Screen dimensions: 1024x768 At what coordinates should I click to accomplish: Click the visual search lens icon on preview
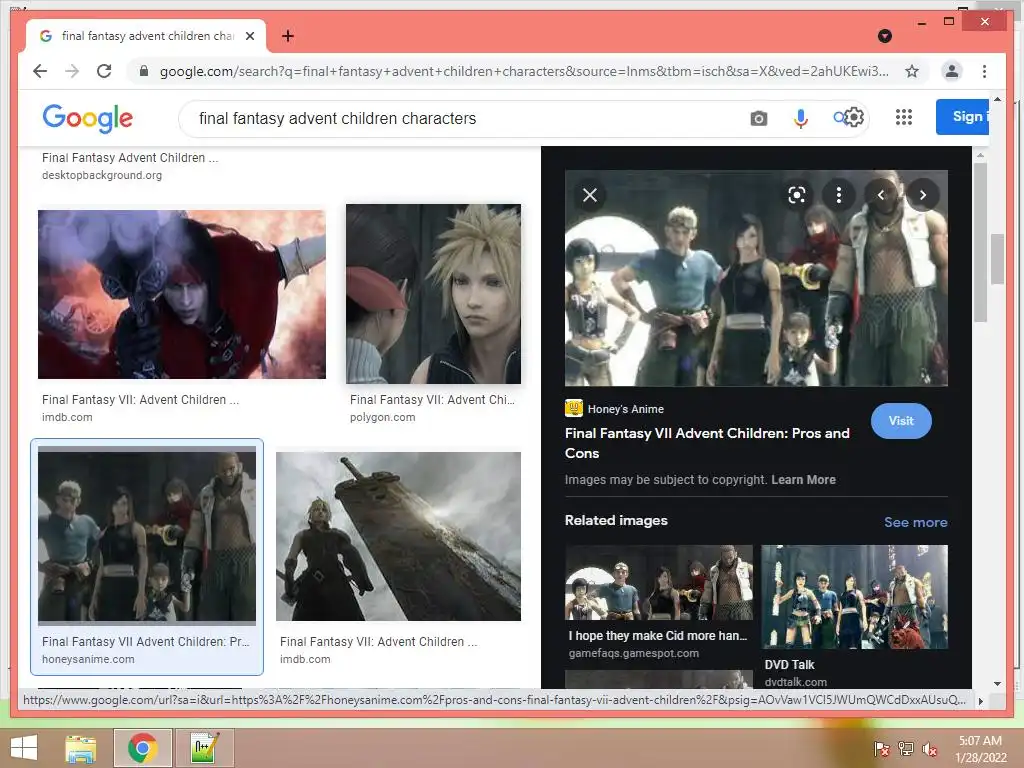[x=797, y=195]
